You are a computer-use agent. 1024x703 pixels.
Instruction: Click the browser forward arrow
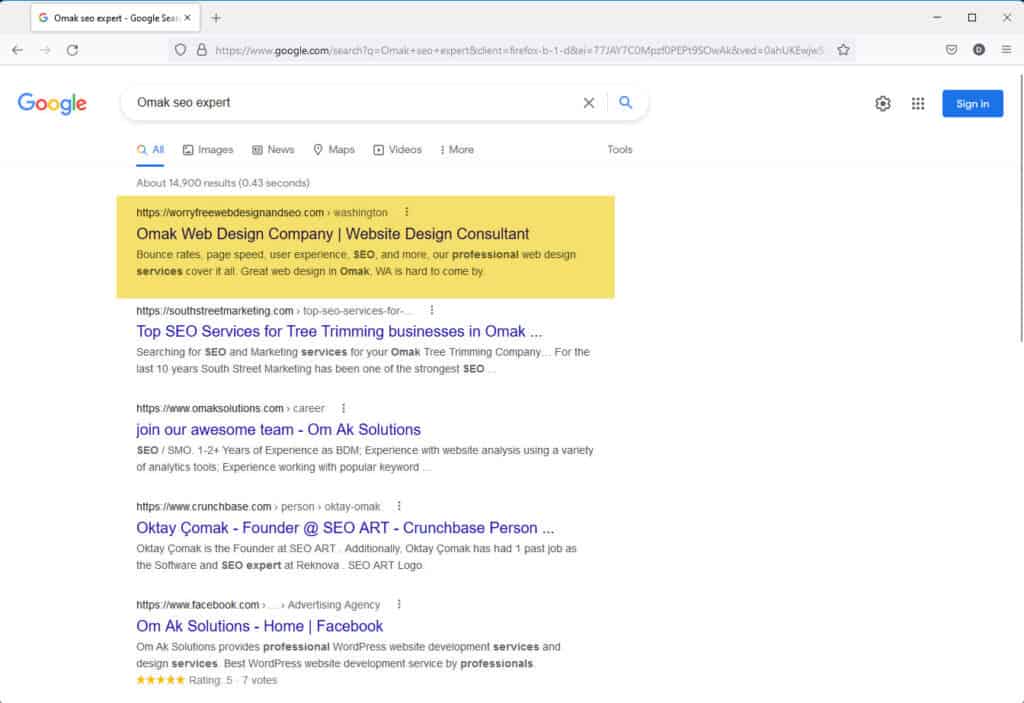coord(45,50)
